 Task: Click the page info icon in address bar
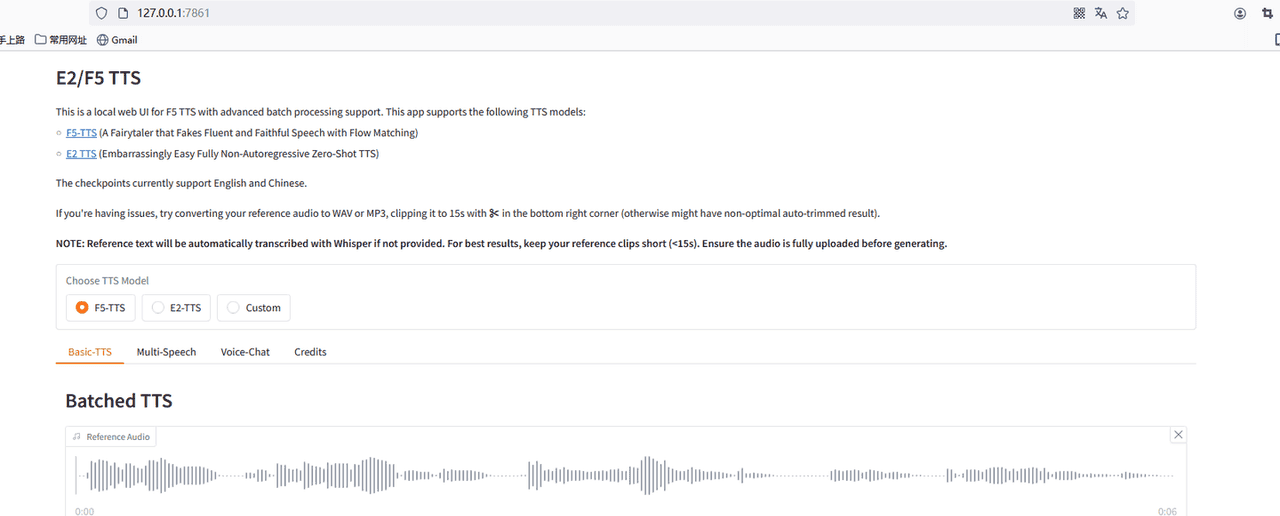[122, 13]
